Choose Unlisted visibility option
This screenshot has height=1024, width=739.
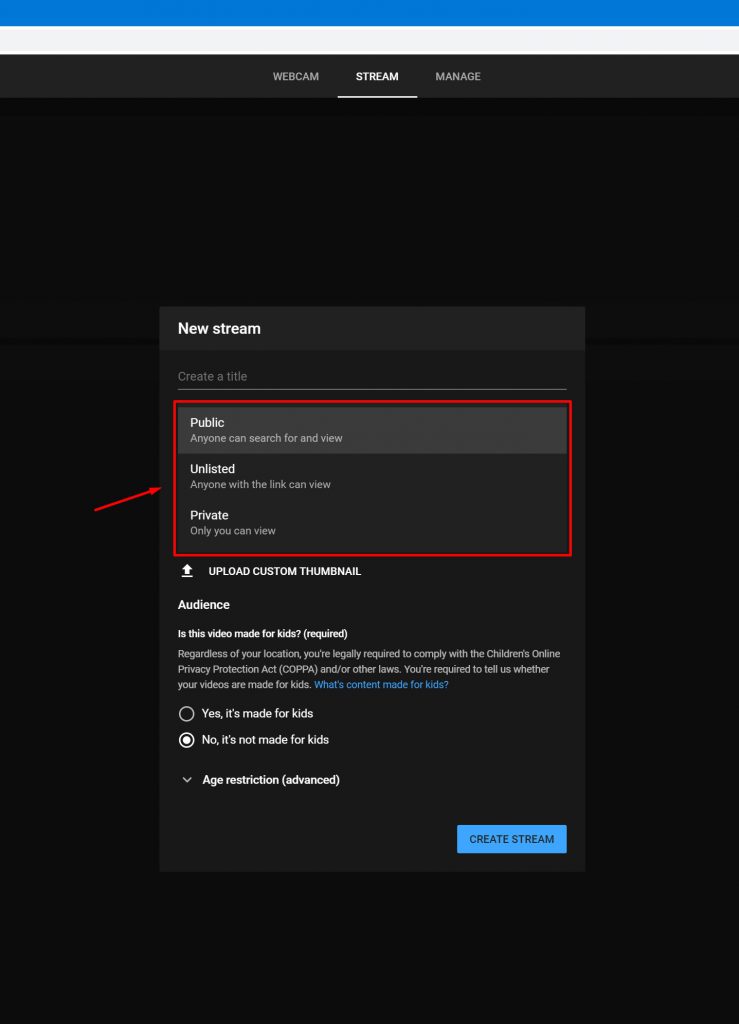coord(372,476)
